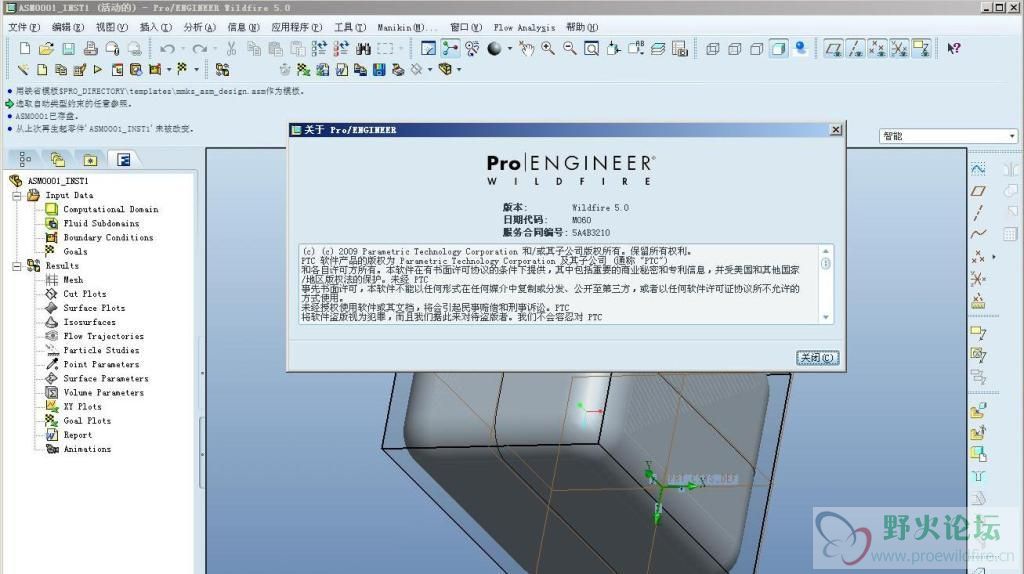Open the 分析 menu
The width and height of the screenshot is (1024, 574).
click(199, 27)
